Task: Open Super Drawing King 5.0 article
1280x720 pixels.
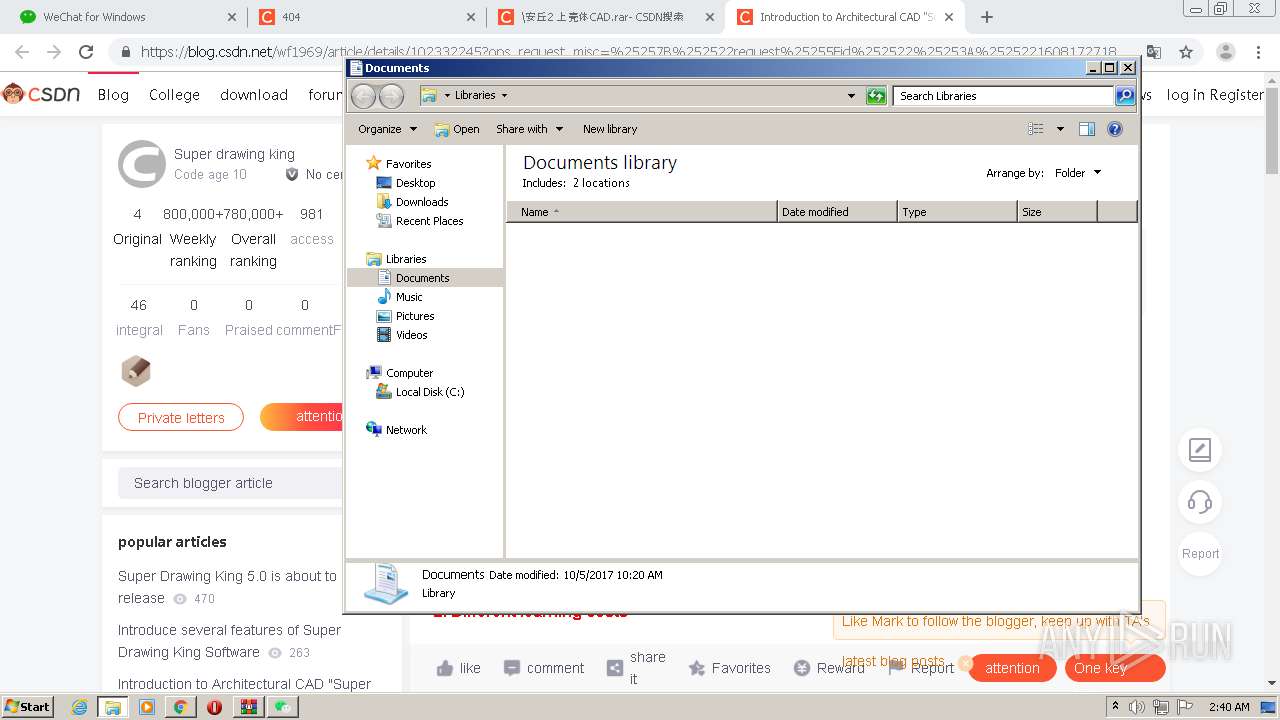Action: coord(227,587)
